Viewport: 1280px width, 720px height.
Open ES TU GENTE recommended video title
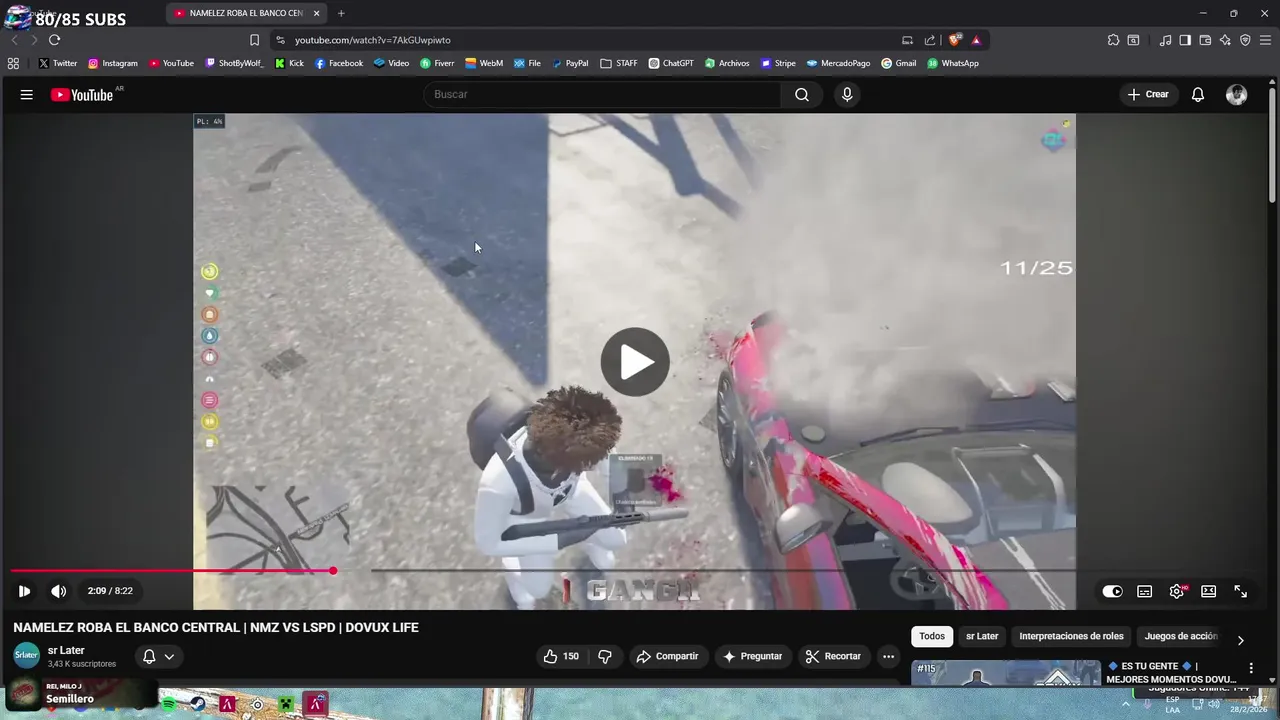coord(1171,672)
